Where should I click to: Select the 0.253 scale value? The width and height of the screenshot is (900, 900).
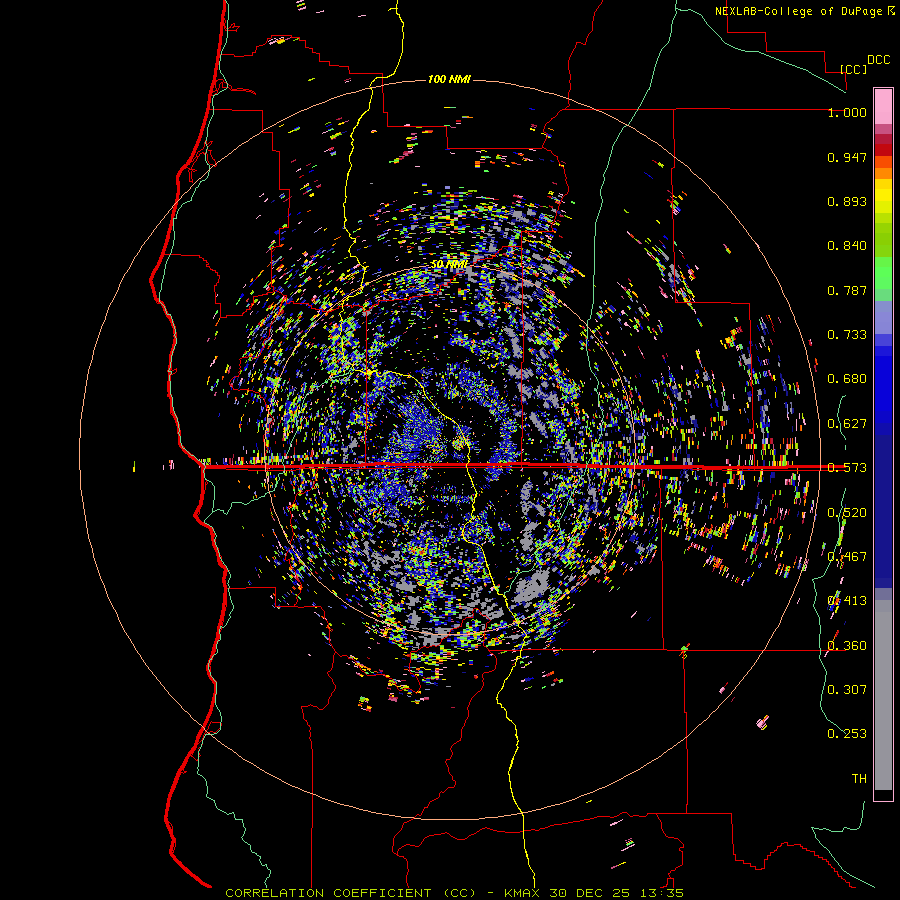[x=847, y=734]
